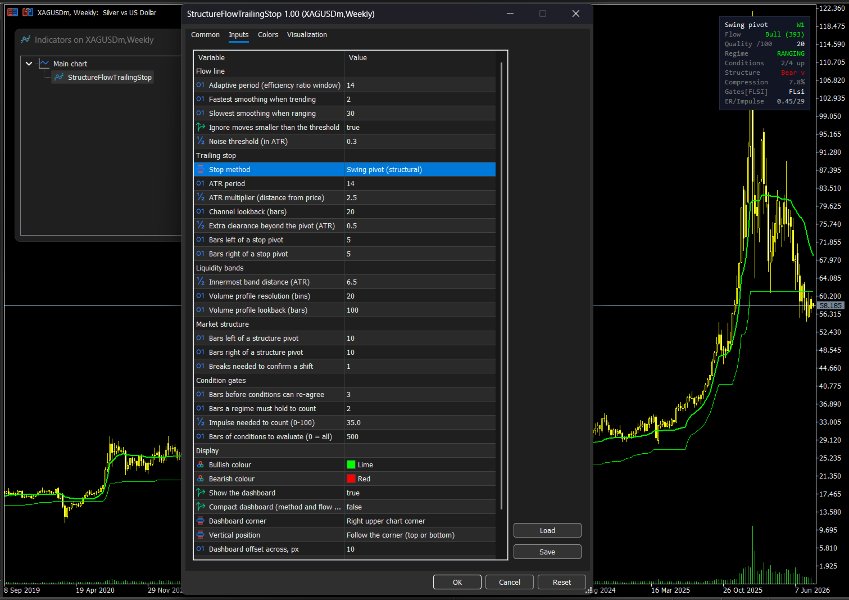Toggle the Ignore moves smaller threshold value
Viewport: 849px width, 600px height.
420,127
